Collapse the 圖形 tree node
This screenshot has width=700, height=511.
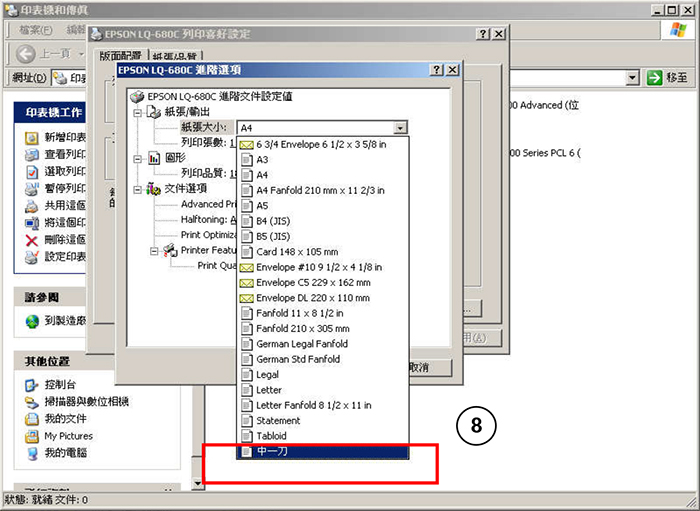[x=138, y=159]
